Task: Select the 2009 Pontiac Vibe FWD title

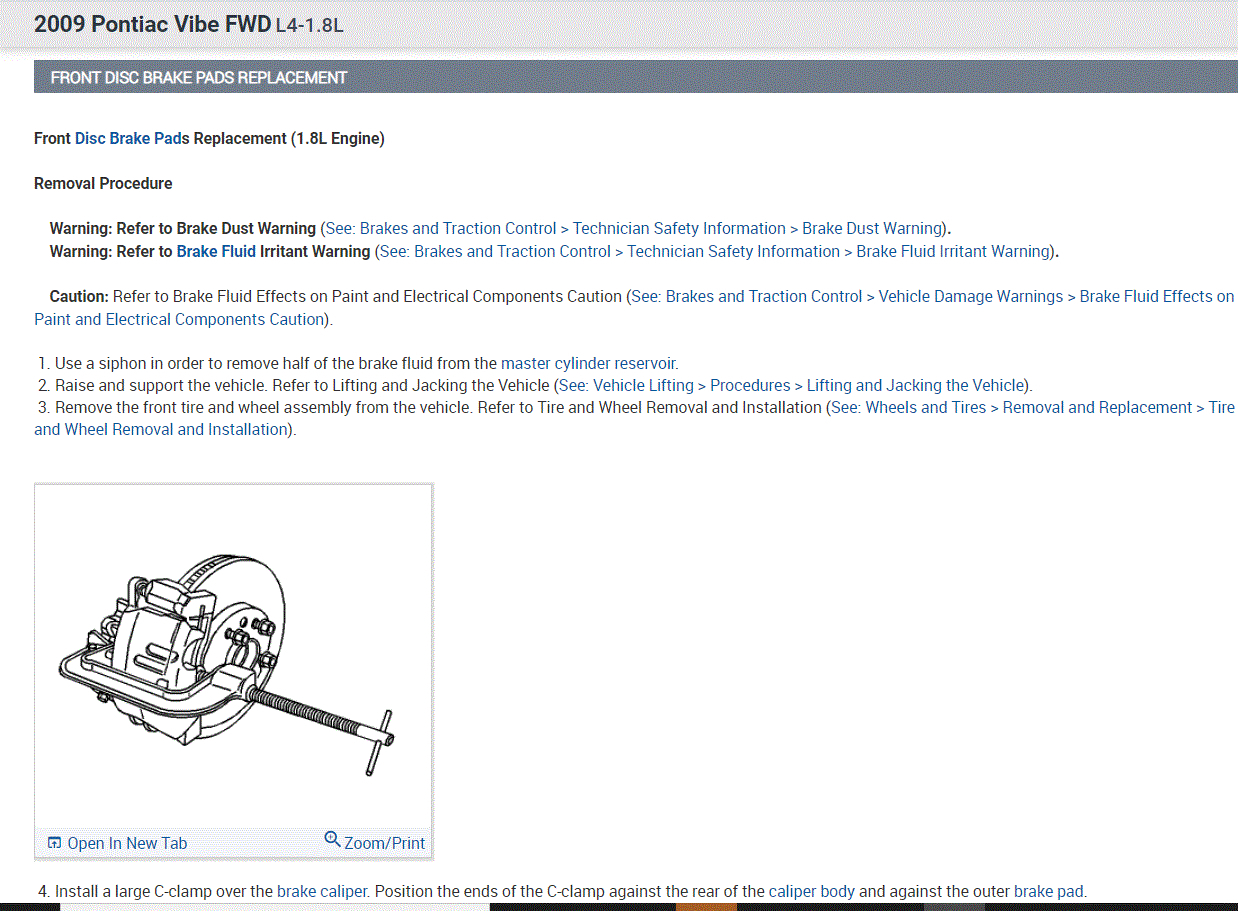Action: (152, 25)
